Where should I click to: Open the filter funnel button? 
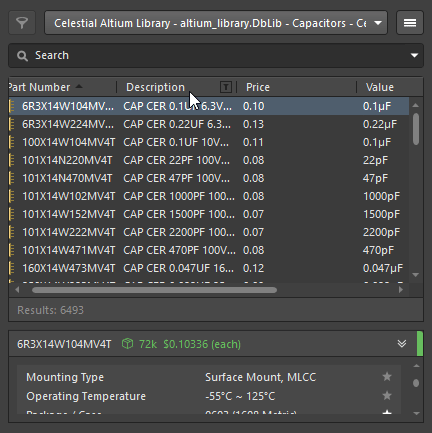point(22,23)
